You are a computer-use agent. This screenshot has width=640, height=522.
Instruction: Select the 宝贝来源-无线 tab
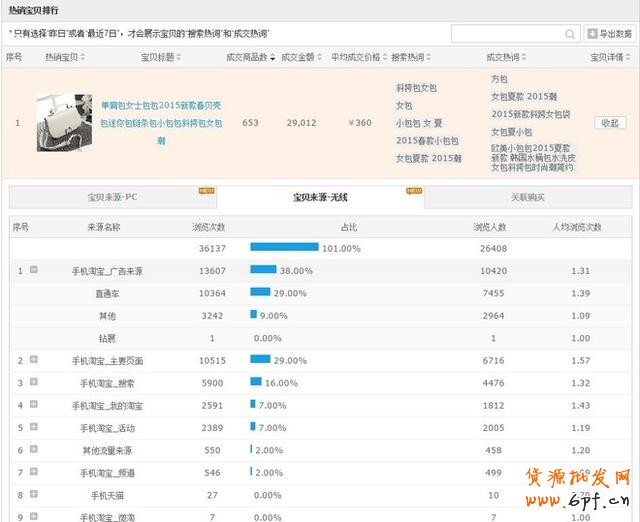(320, 198)
